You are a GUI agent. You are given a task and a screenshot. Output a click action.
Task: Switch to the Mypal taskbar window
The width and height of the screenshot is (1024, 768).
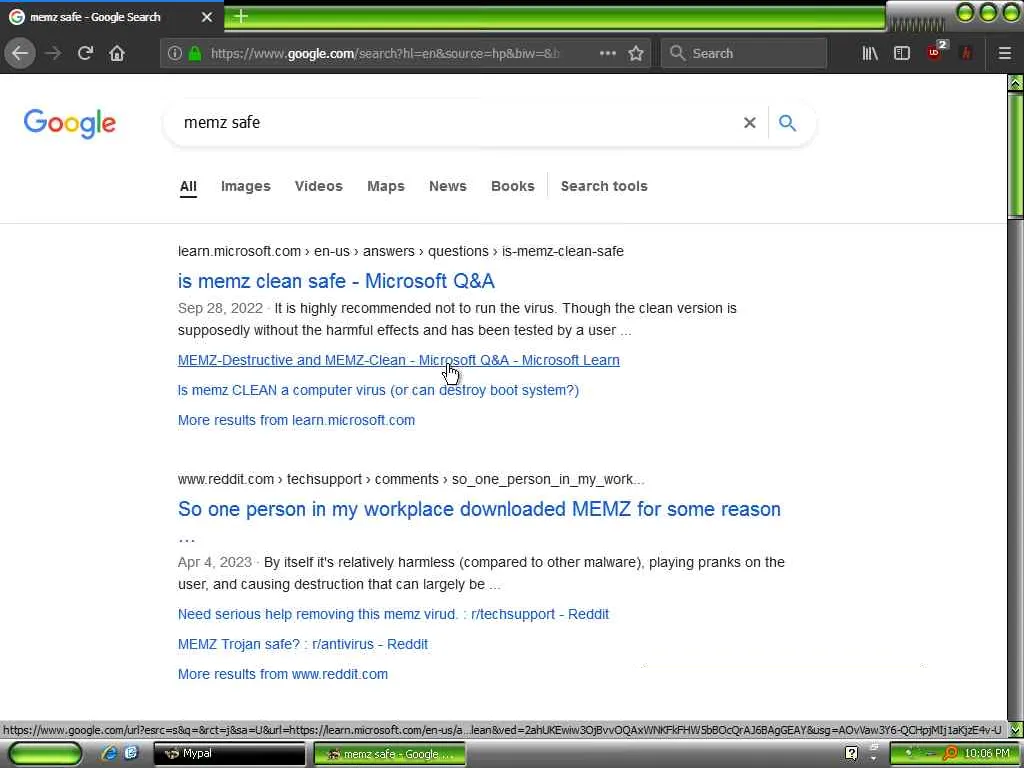(x=229, y=754)
